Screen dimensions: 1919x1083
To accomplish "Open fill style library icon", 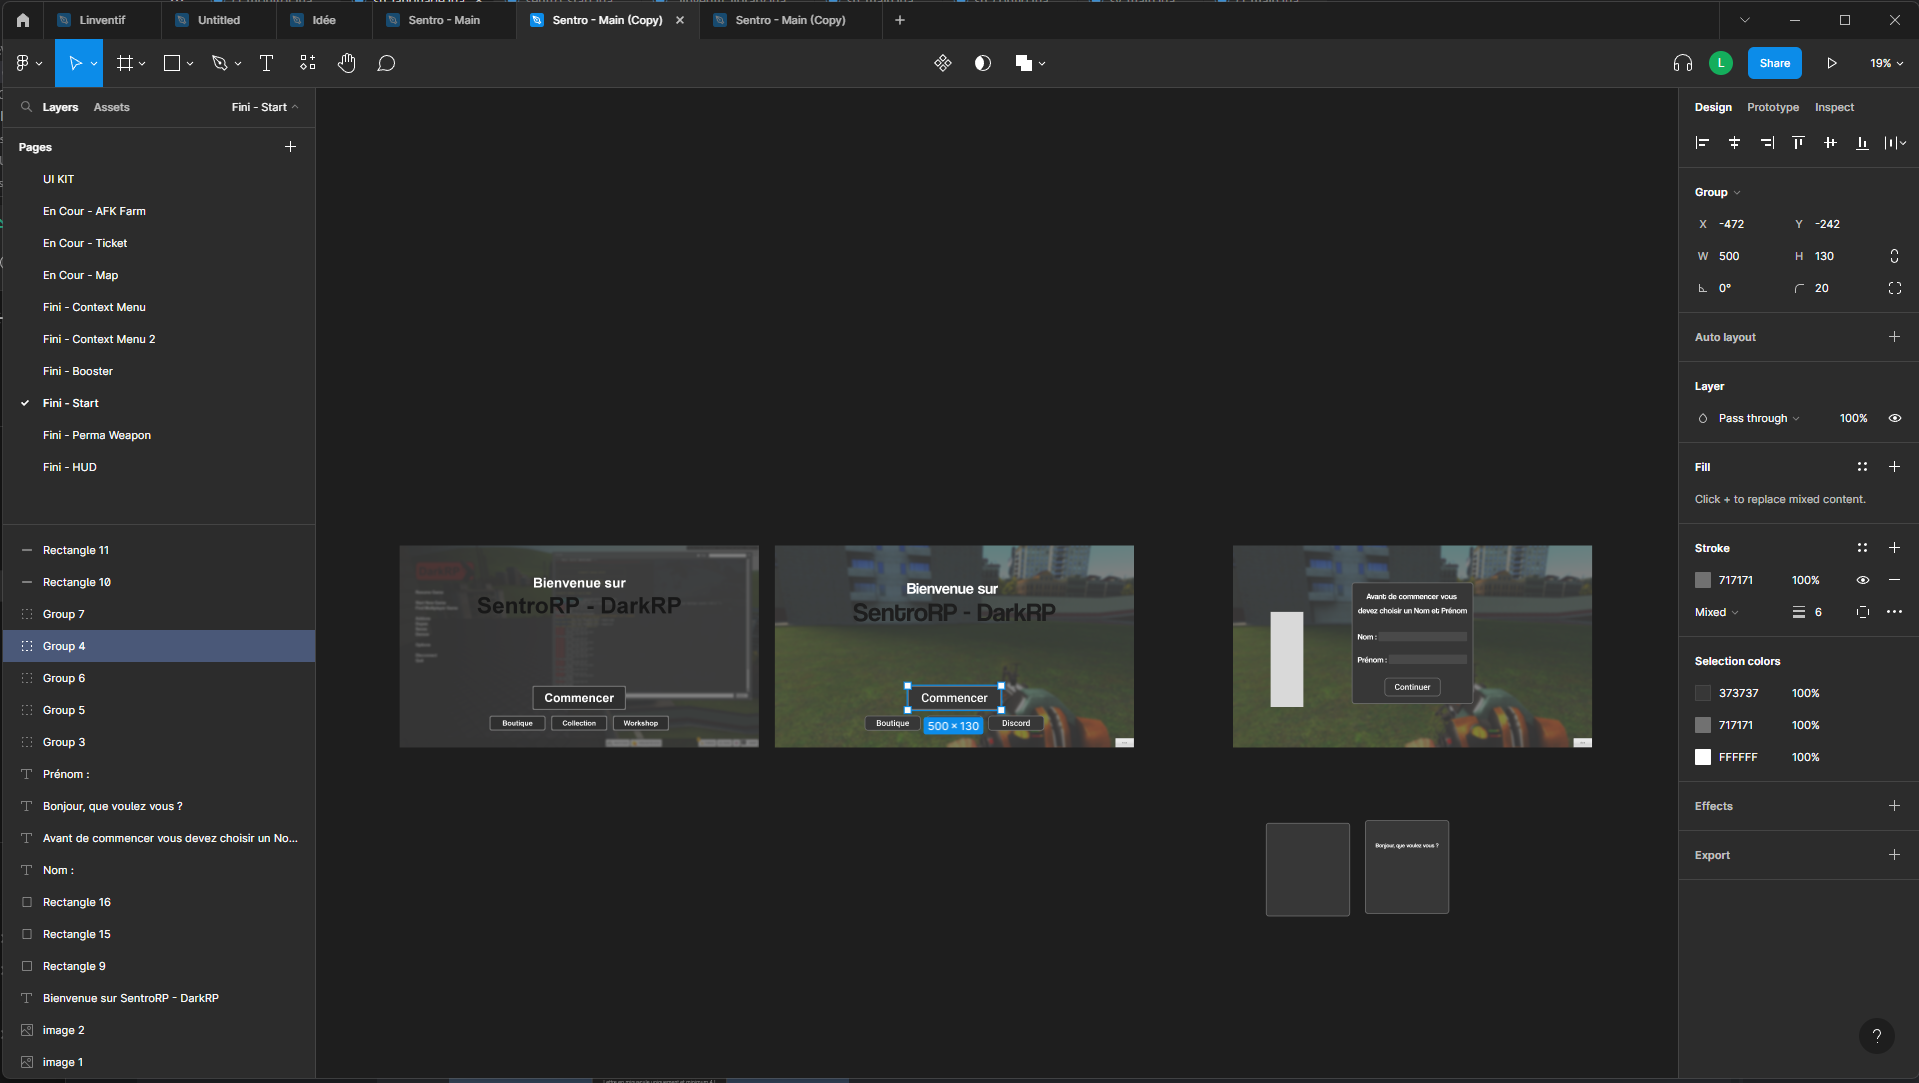I will tap(1862, 467).
